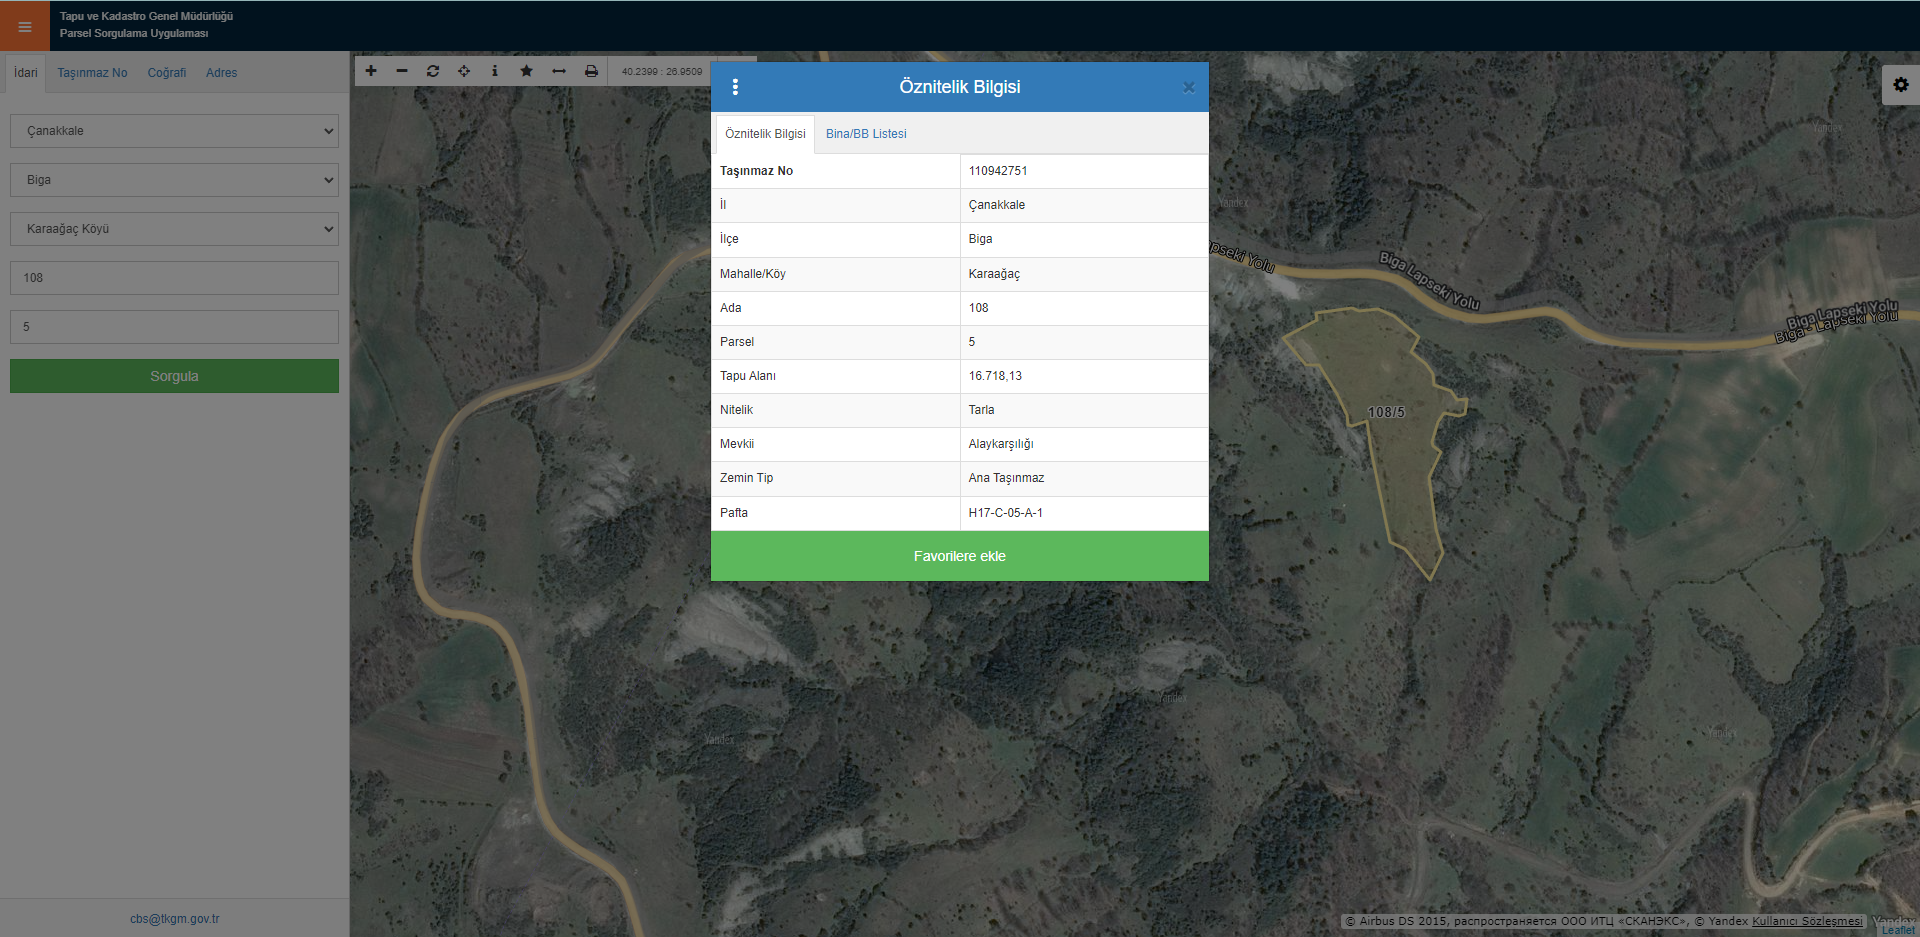Expand the Karaağaç Köyü neighborhood dropdown
1920x937 pixels.
click(x=174, y=229)
